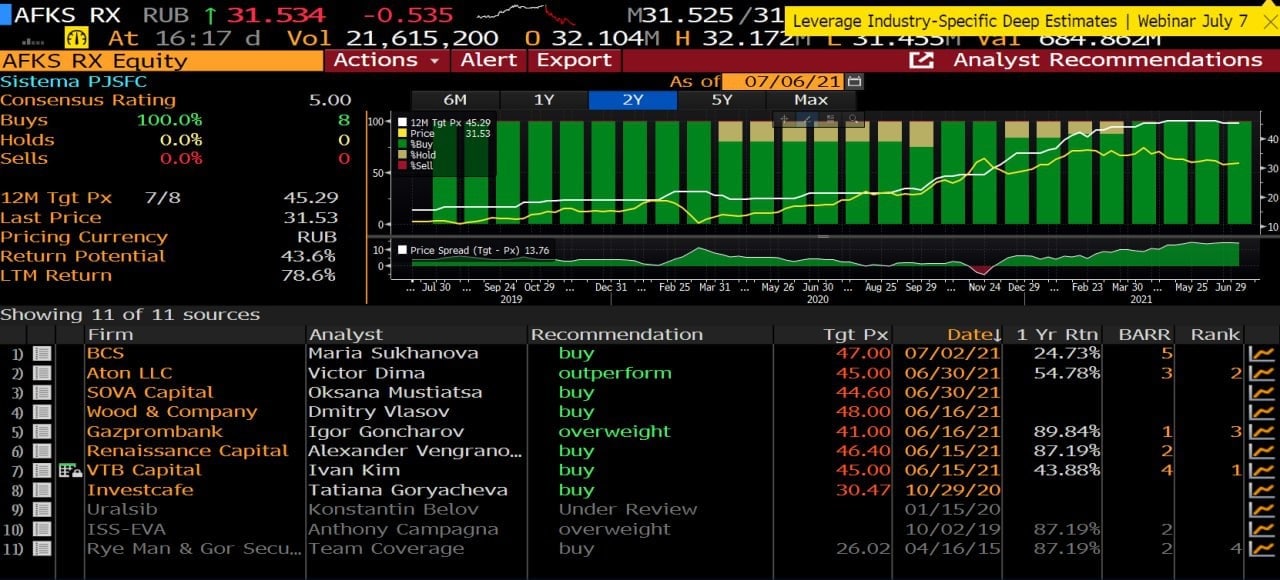1280x580 pixels.
Task: Open the chart icon for Aton LLC row
Action: (1262, 373)
